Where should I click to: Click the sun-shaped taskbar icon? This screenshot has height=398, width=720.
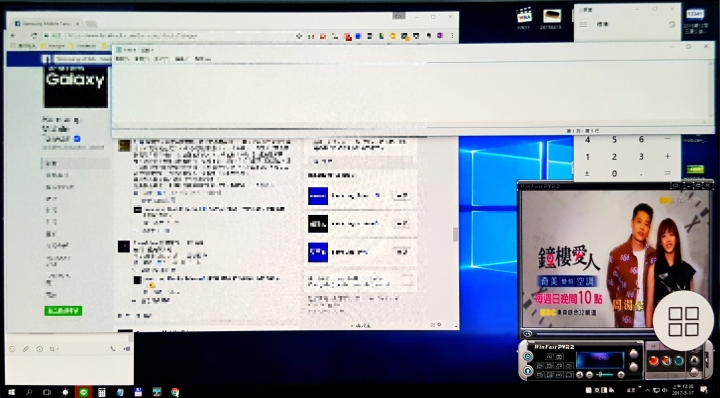(65, 392)
